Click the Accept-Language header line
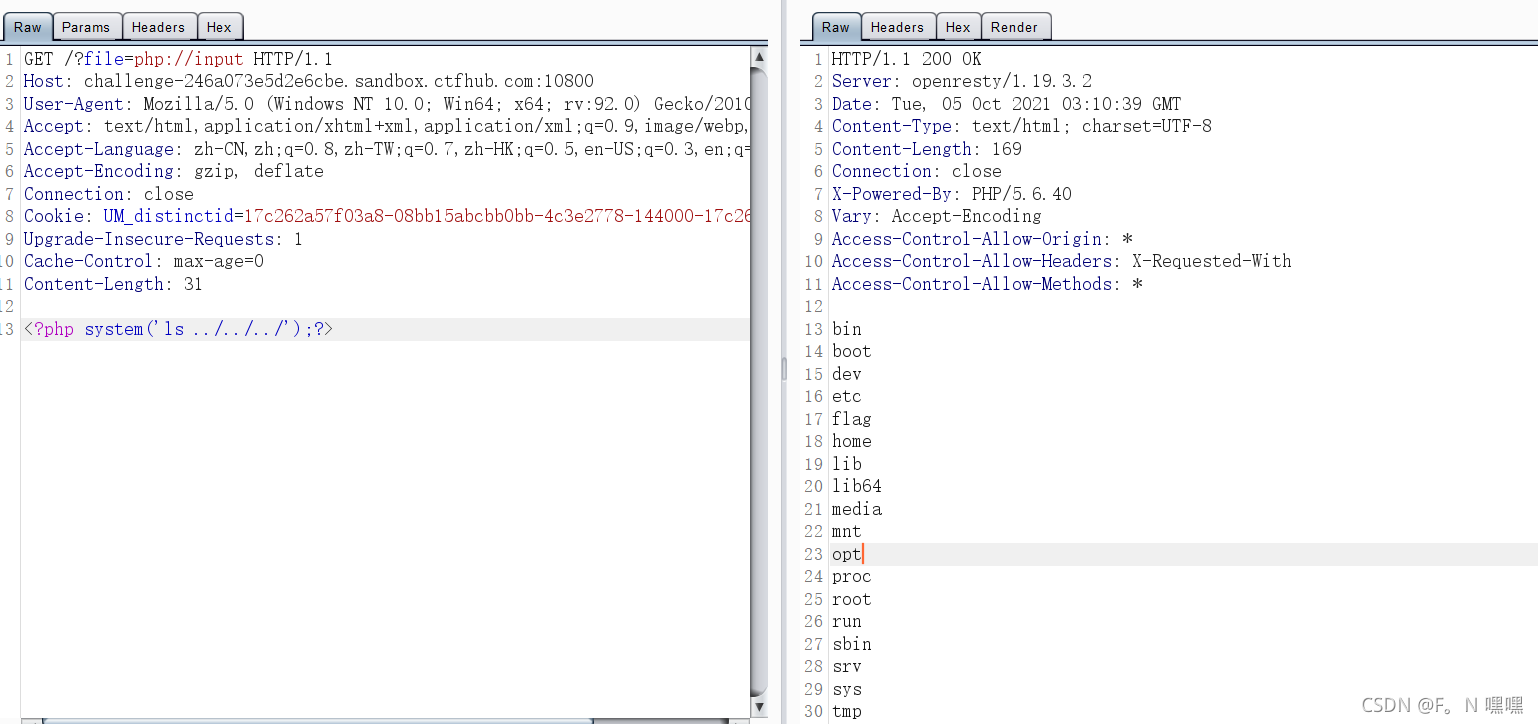 click(387, 149)
